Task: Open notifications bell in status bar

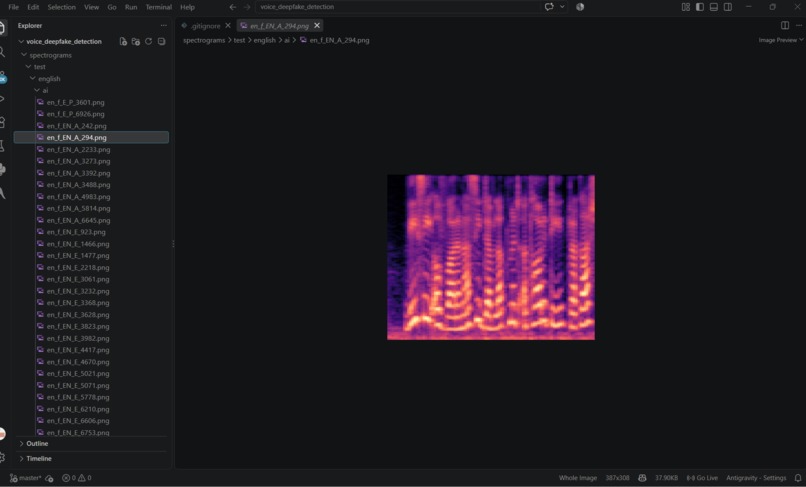Action: [798, 478]
